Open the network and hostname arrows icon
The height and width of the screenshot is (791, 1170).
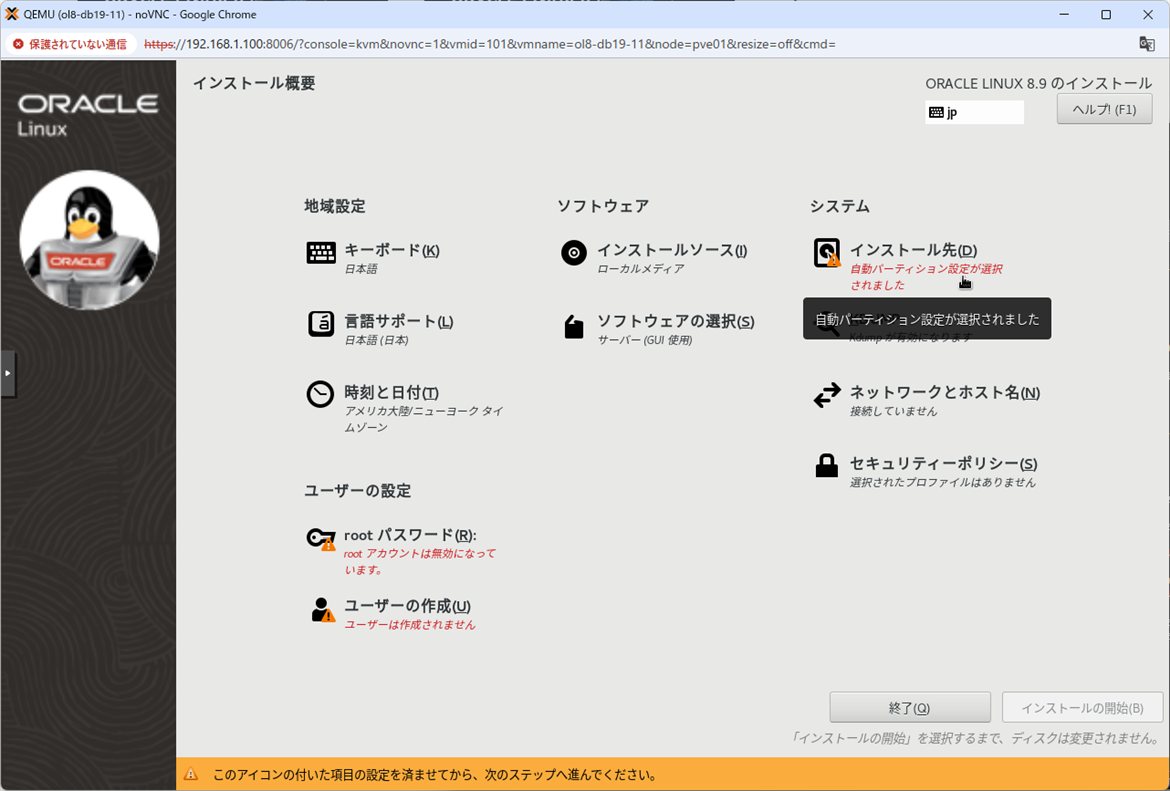click(827, 396)
